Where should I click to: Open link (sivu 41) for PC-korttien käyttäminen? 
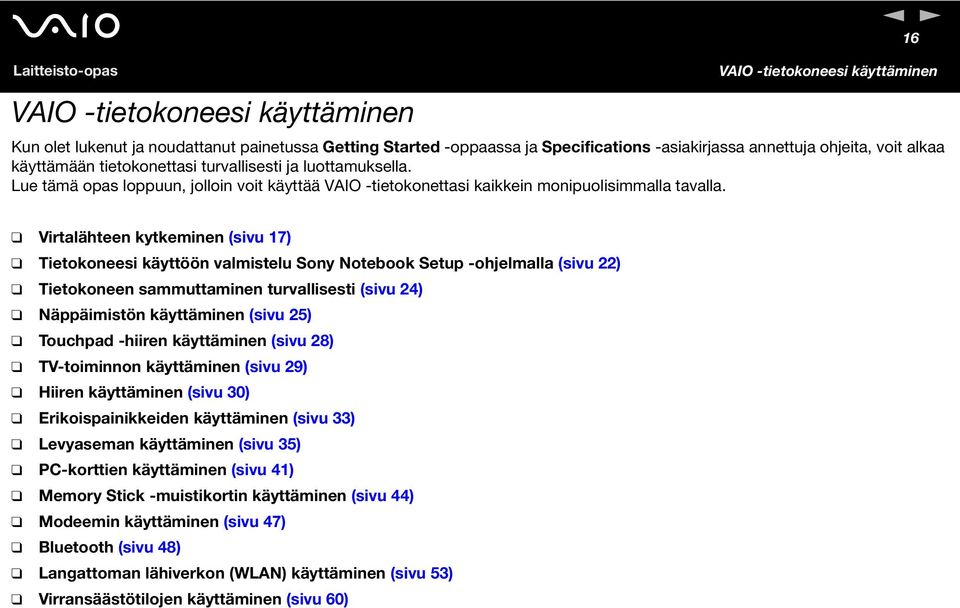click(263, 470)
